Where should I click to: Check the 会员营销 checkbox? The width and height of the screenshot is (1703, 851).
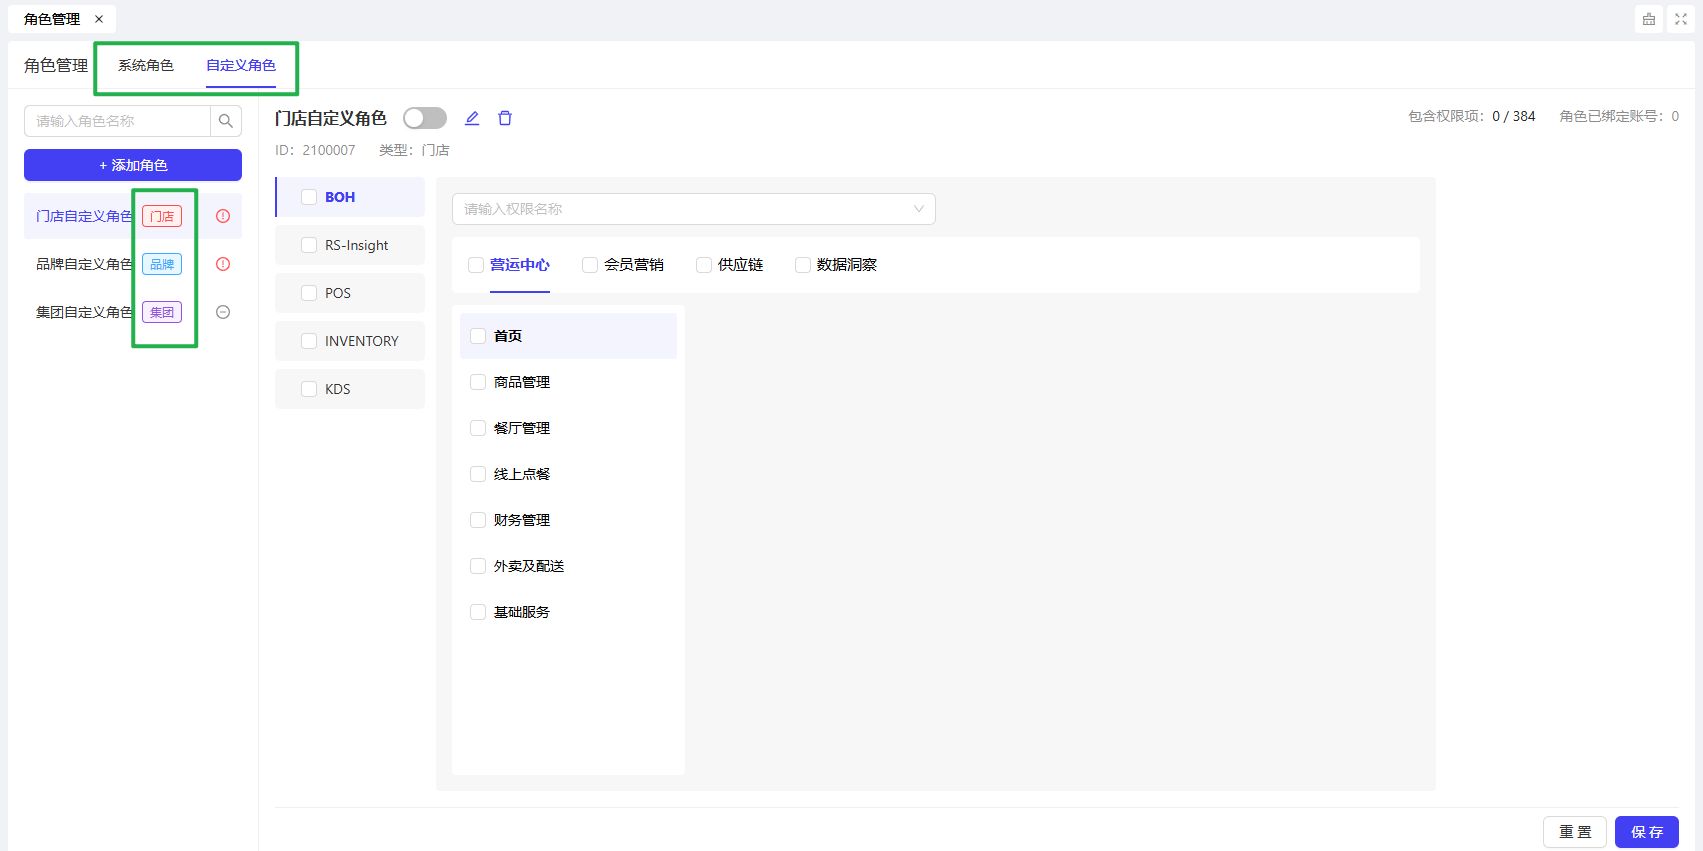click(x=590, y=265)
